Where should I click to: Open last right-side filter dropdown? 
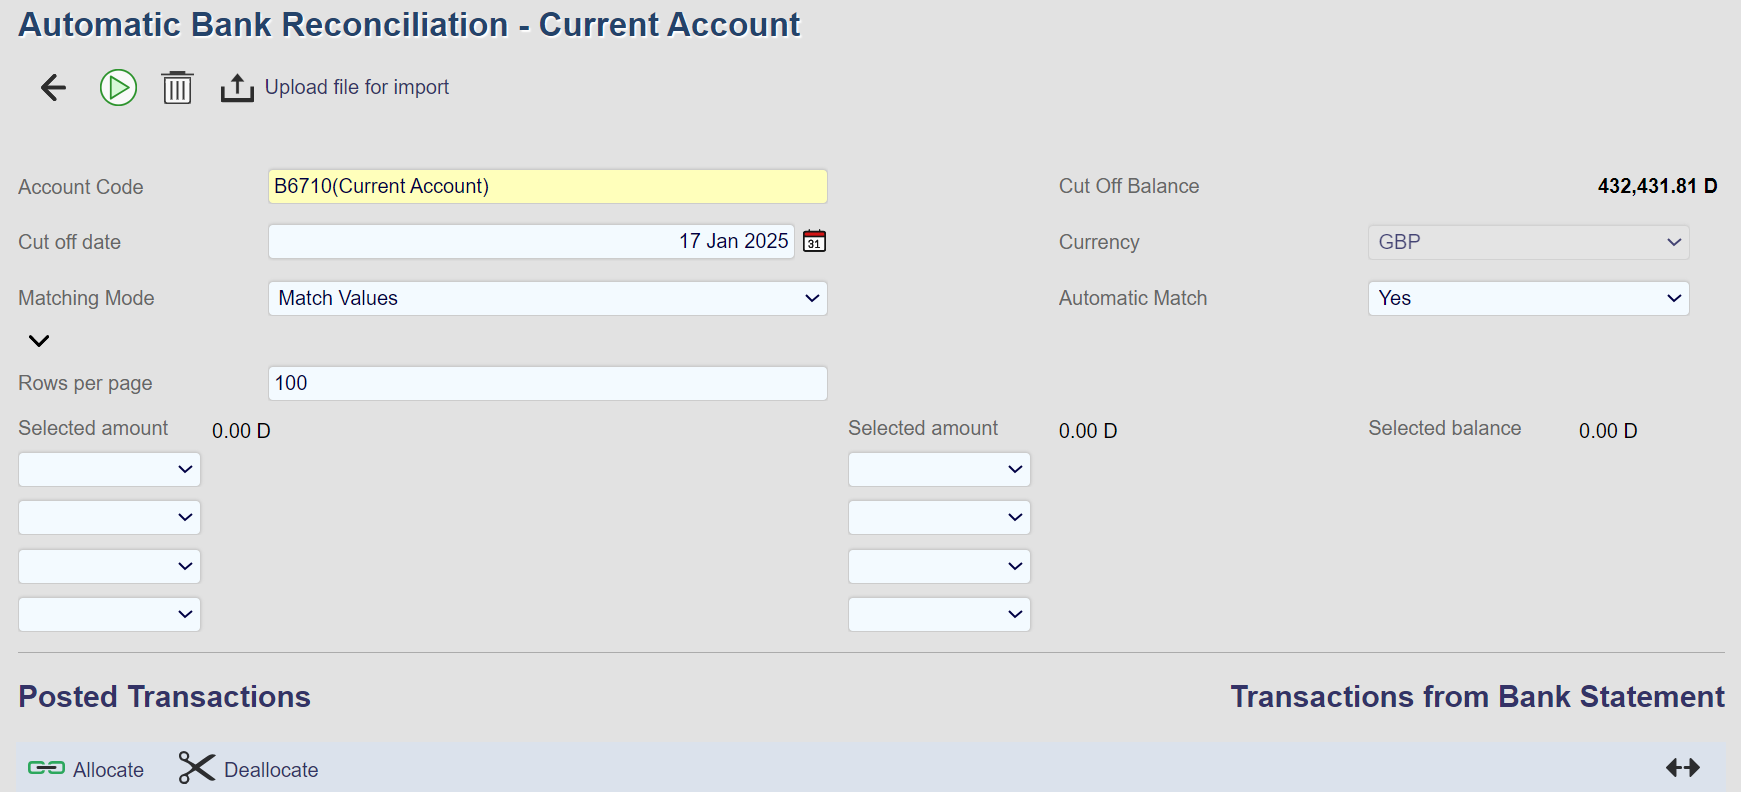pos(938,614)
